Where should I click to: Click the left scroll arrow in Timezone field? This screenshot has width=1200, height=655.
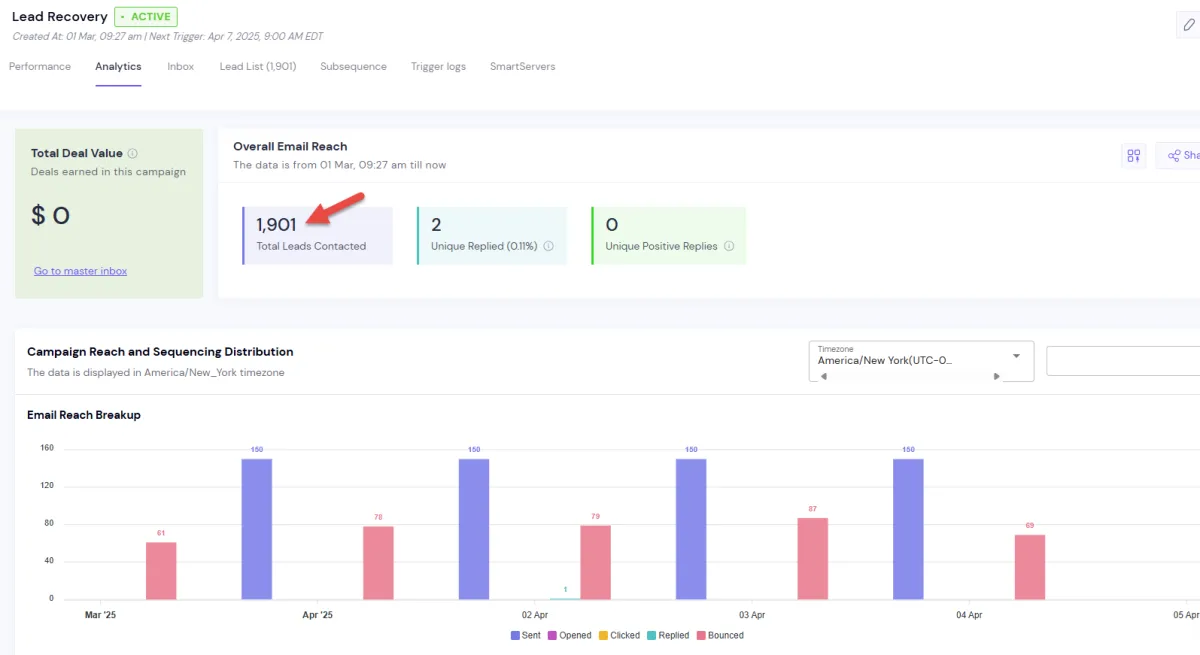coord(824,376)
